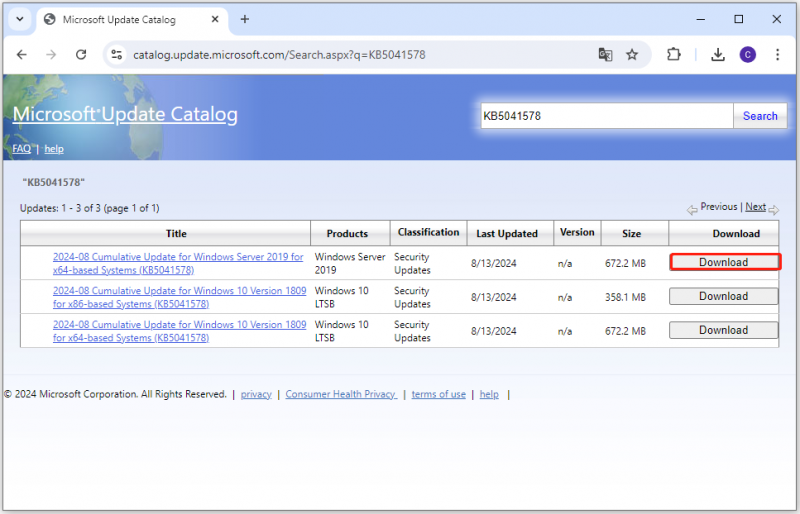Open the tab search dropdown arrow
Screen dimensions: 800x514
pyautogui.click(x=20, y=19)
